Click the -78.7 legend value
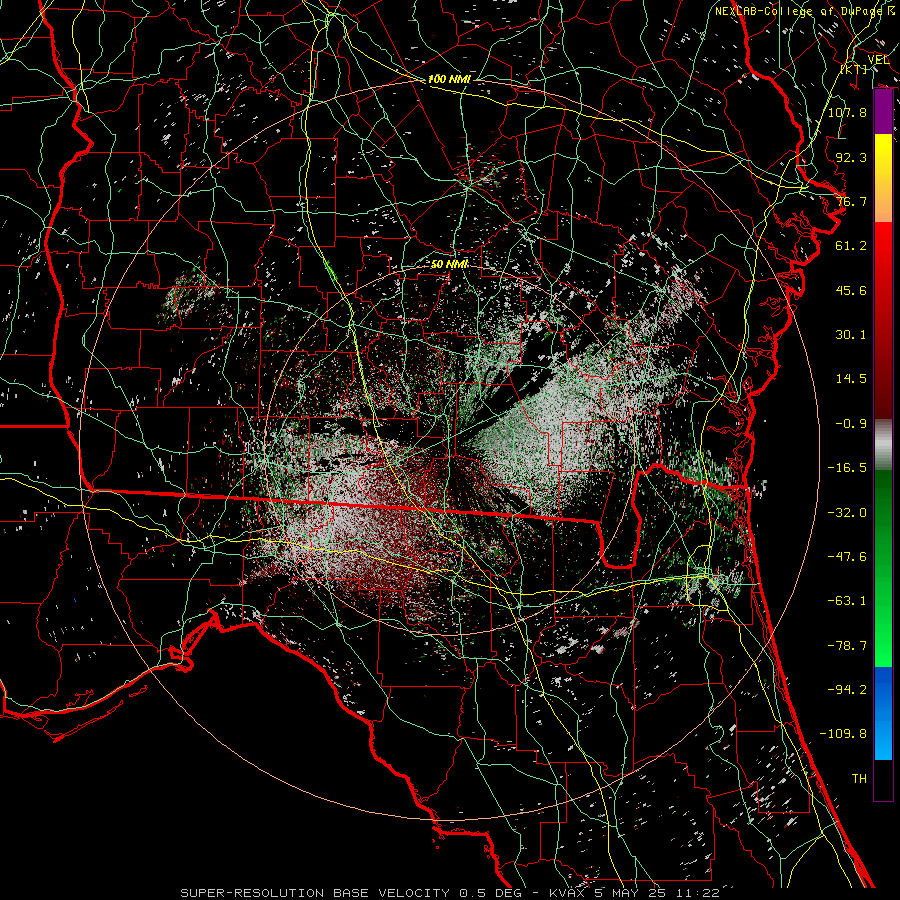This screenshot has width=900, height=900. point(847,646)
